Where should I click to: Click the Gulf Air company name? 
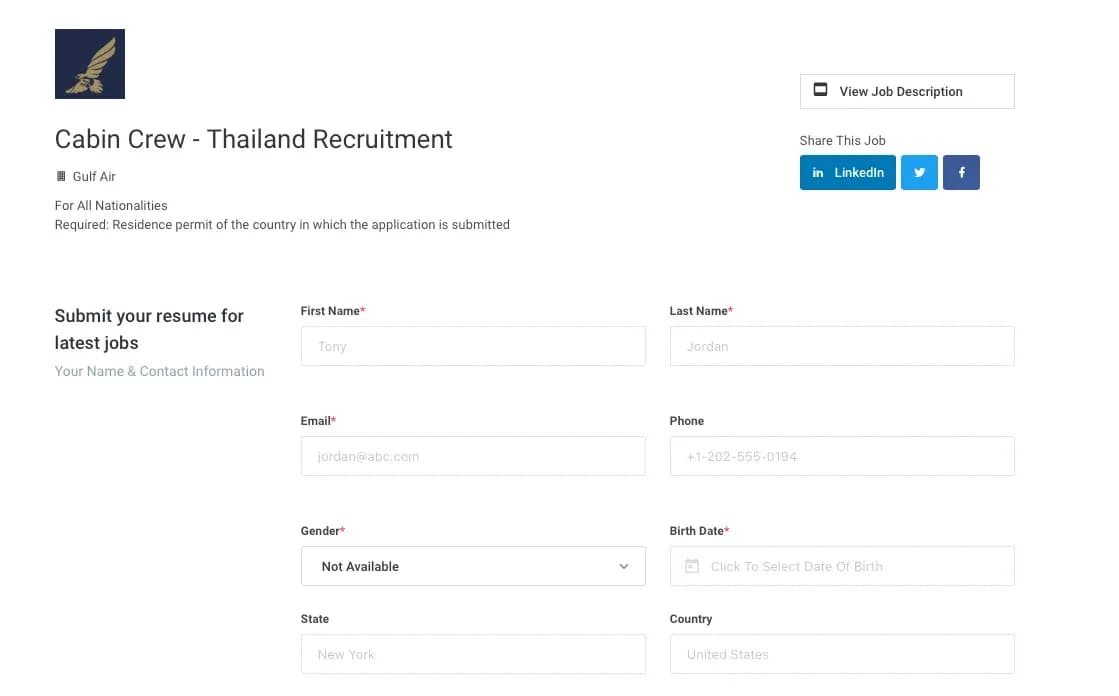(94, 177)
